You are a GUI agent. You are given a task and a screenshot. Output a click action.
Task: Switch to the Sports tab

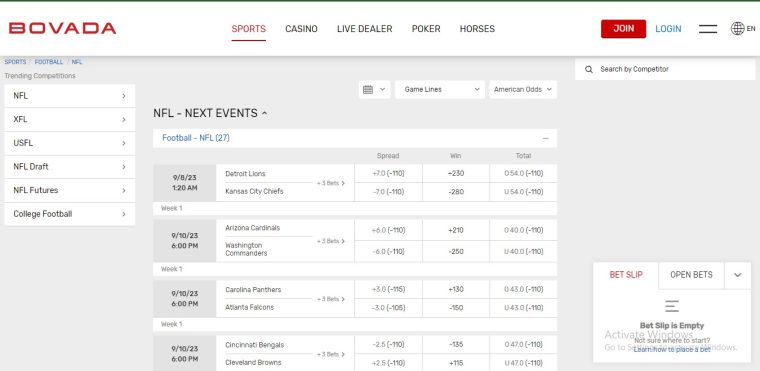click(x=249, y=29)
